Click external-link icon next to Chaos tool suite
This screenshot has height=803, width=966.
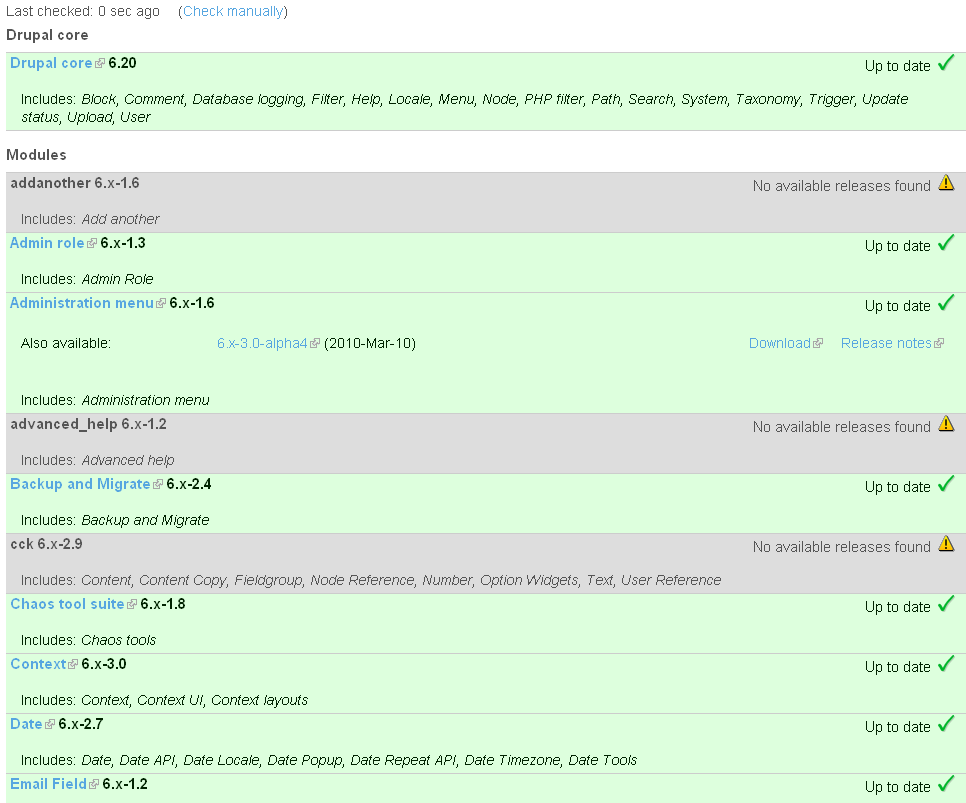point(132,605)
